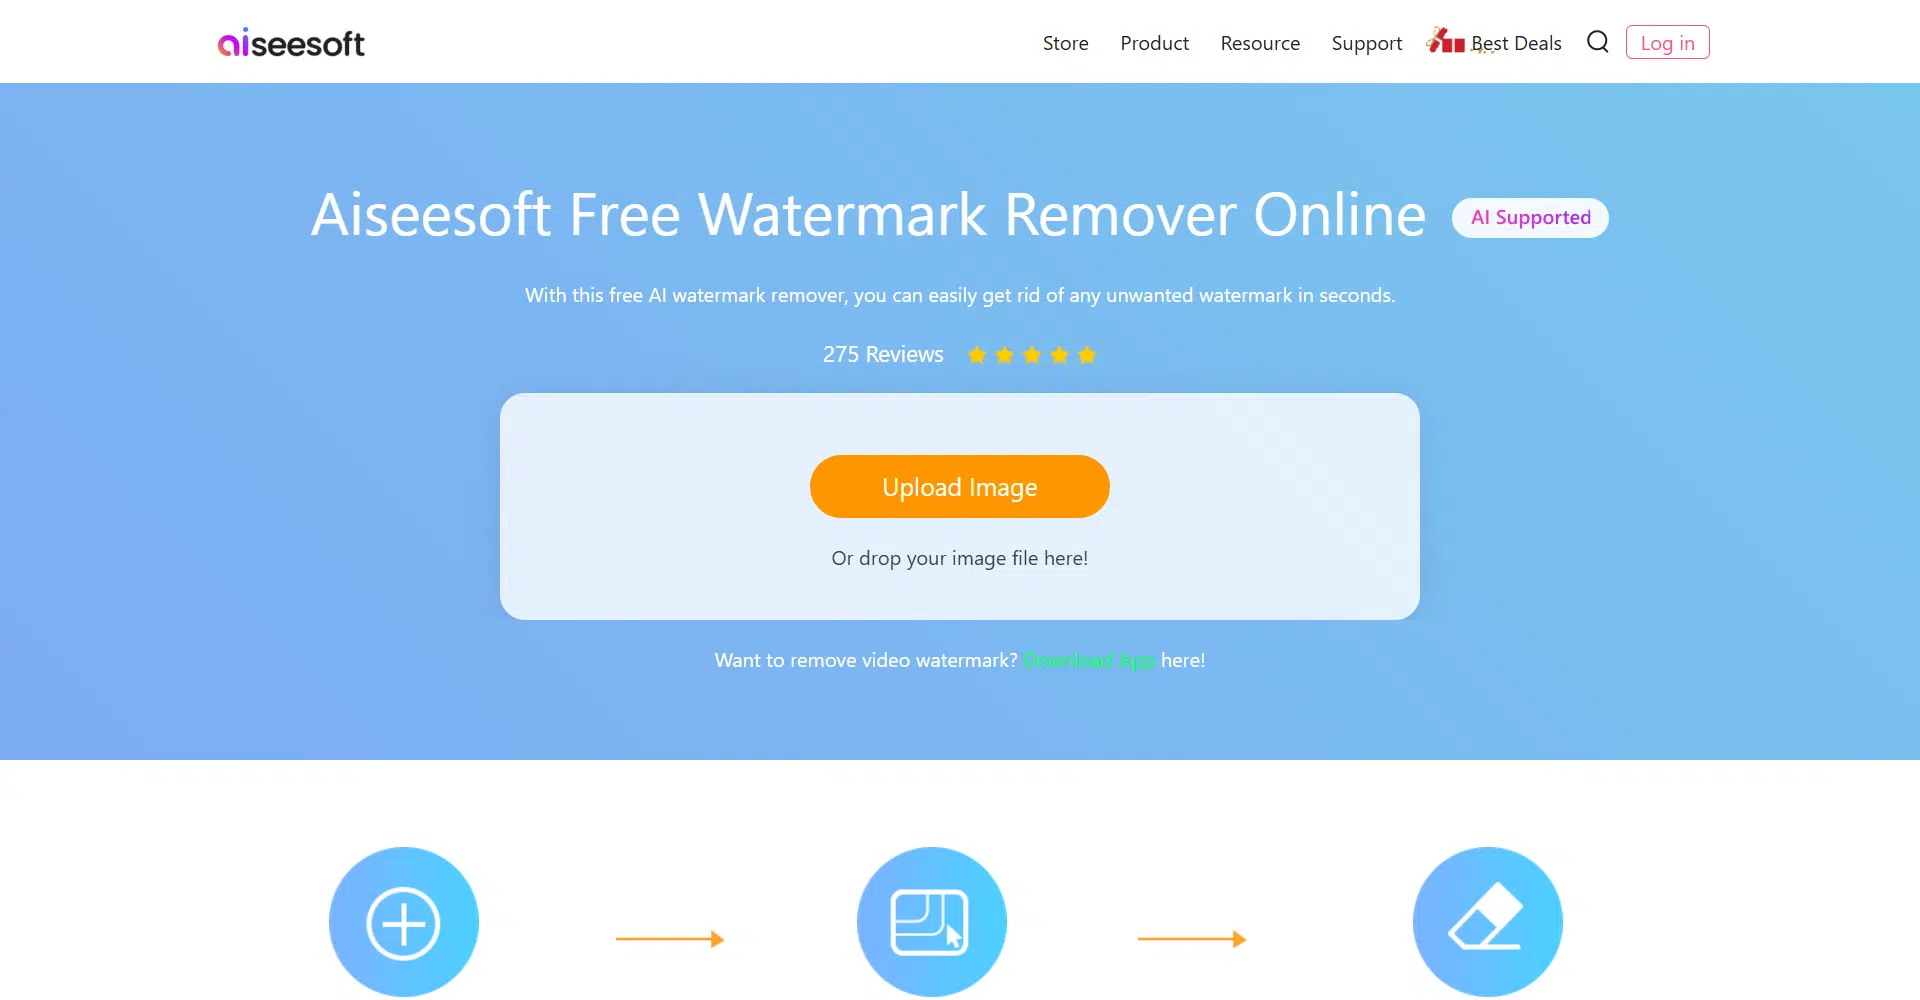Open Best Deals page
Image resolution: width=1920 pixels, height=1000 pixels.
click(x=1516, y=43)
